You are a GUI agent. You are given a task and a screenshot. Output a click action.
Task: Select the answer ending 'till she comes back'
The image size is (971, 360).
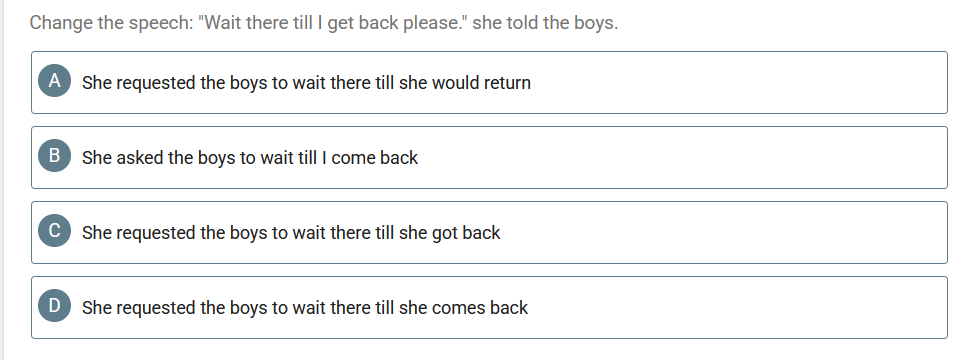[489, 307]
